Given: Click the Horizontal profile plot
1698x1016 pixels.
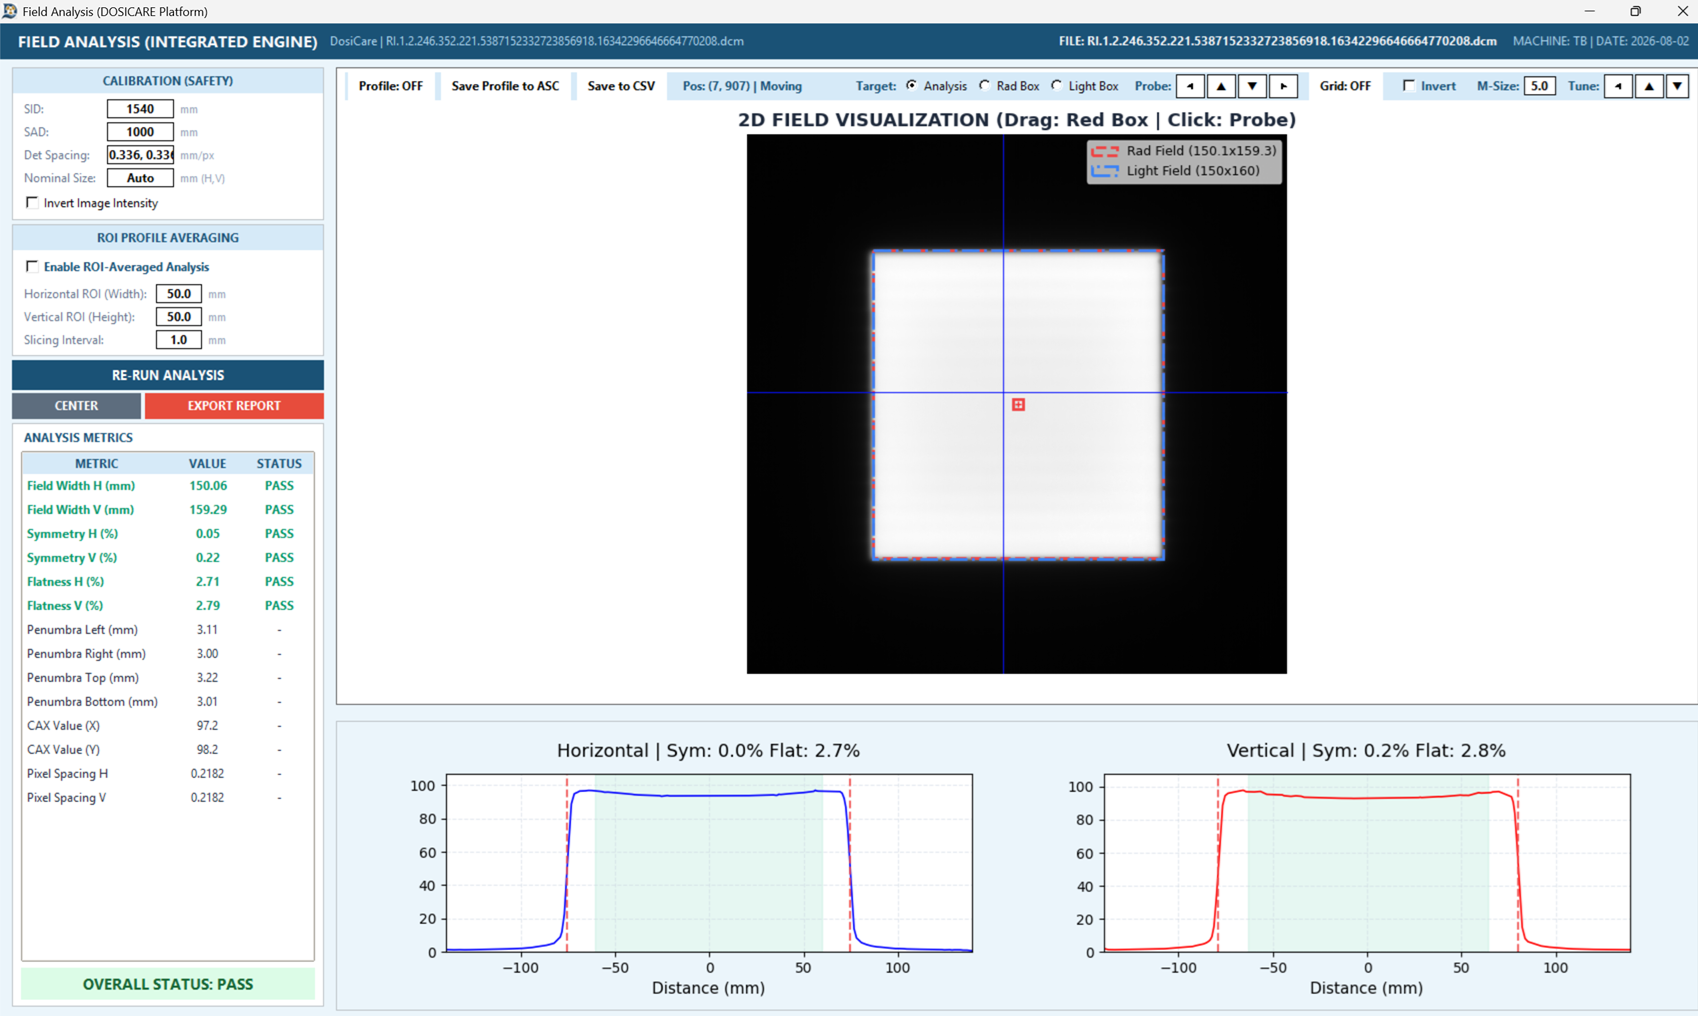Looking at the screenshot, I should click(709, 863).
